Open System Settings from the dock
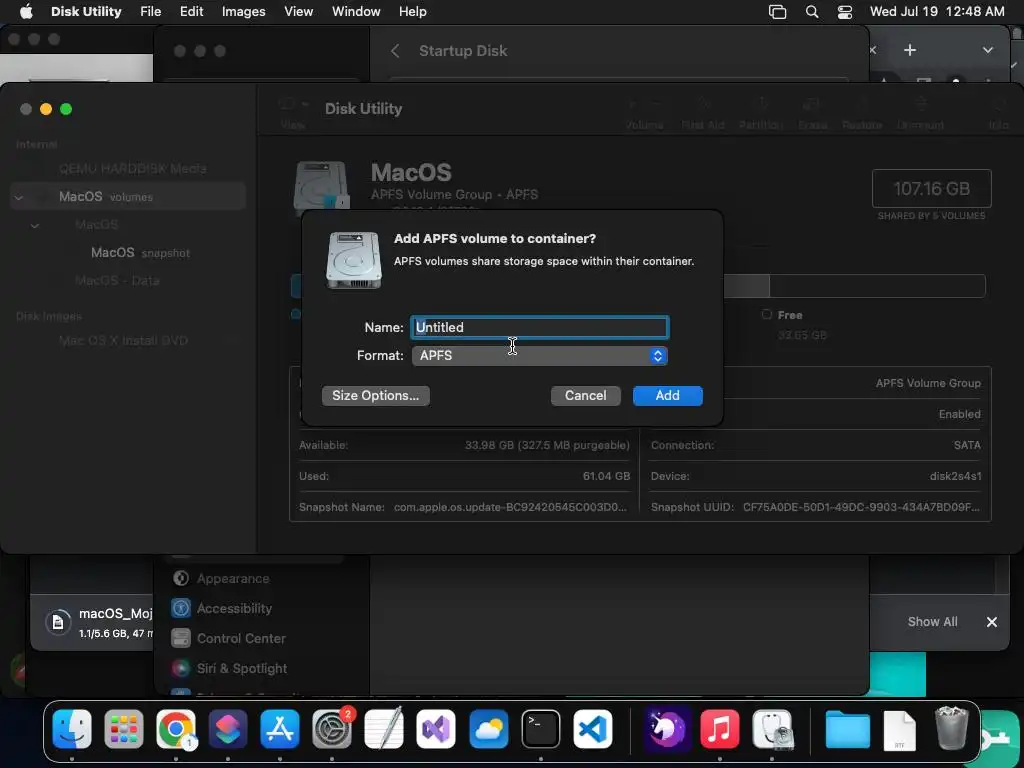 [332, 729]
